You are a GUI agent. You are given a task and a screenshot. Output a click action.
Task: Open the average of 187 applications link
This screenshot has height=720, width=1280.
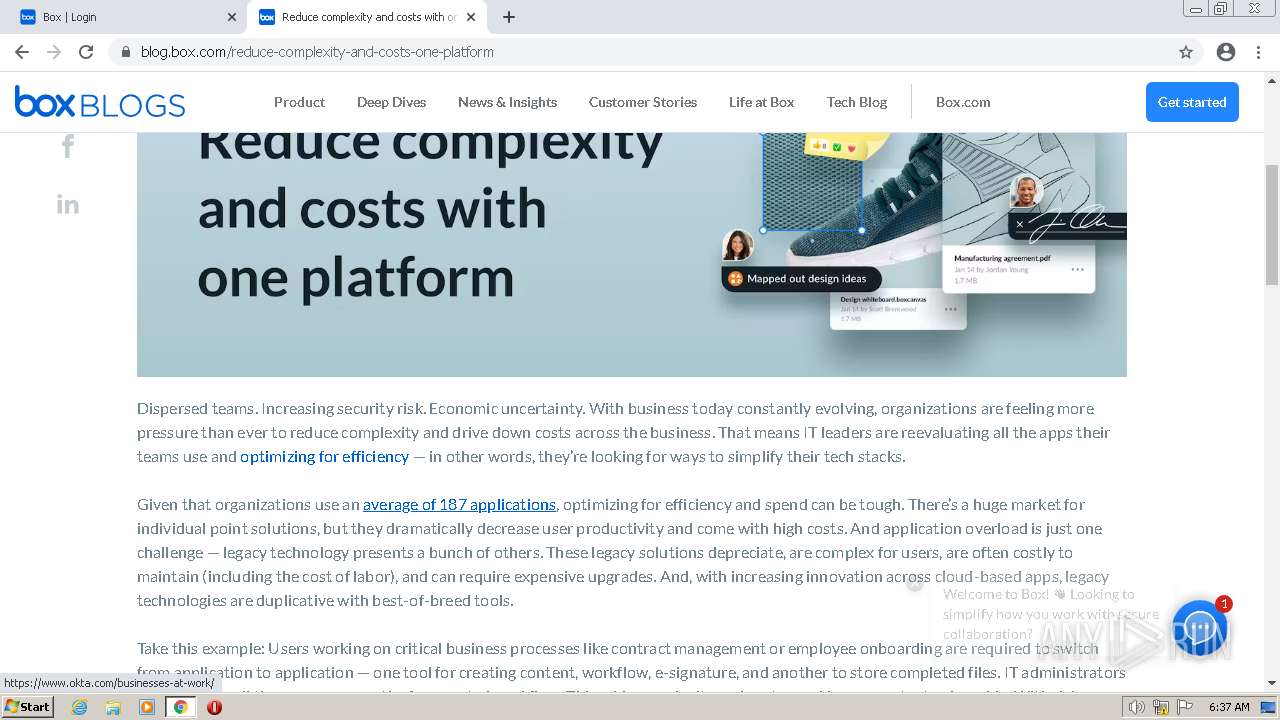(x=459, y=505)
